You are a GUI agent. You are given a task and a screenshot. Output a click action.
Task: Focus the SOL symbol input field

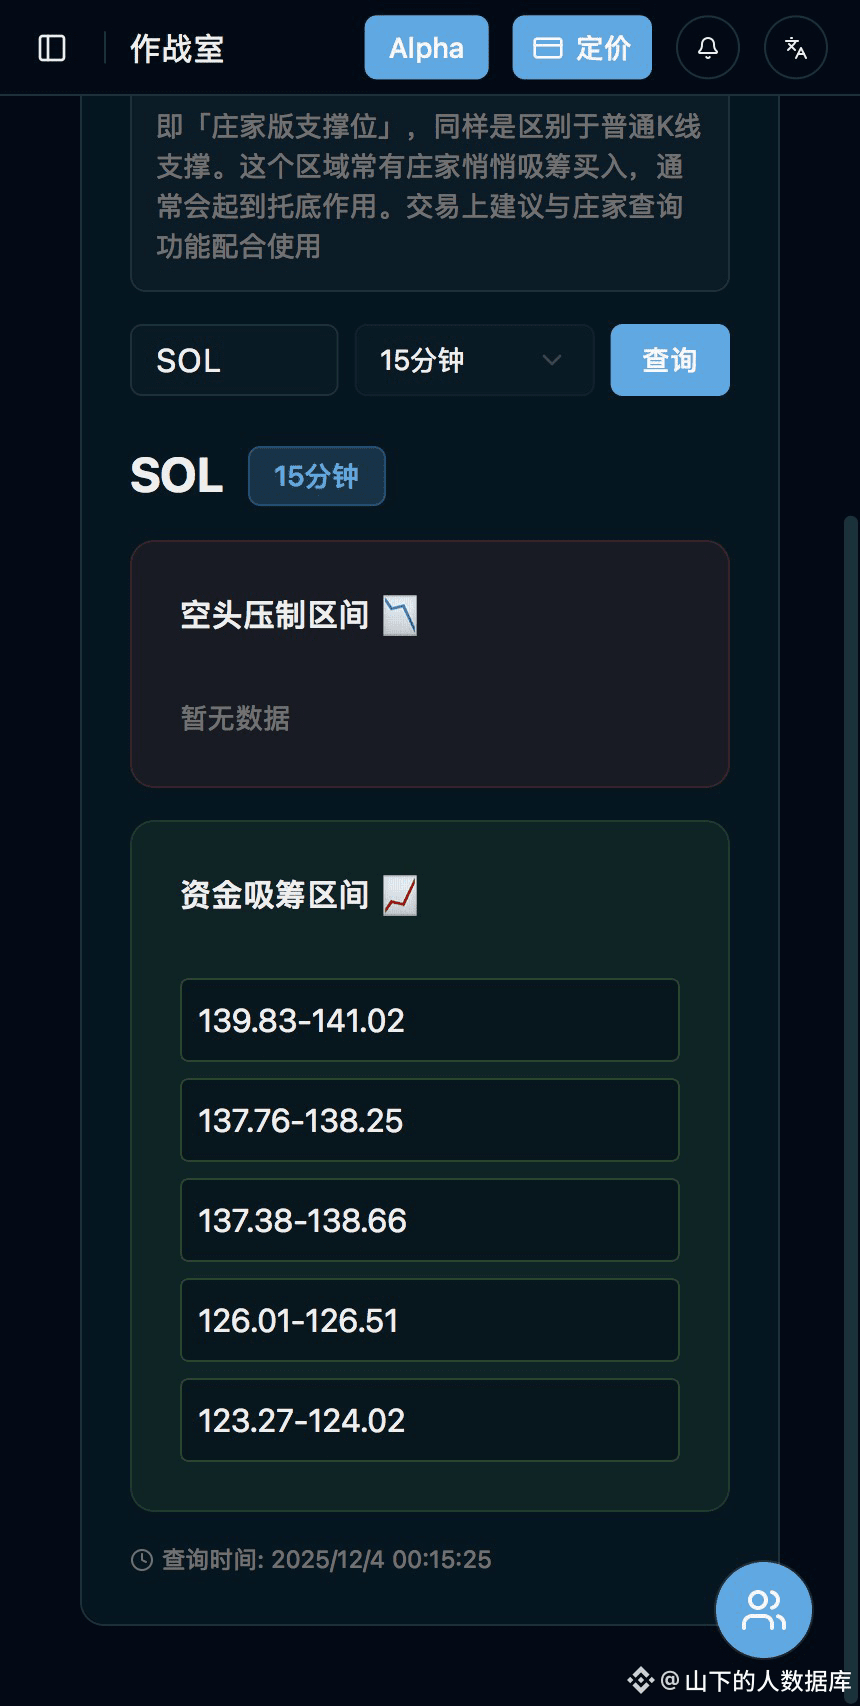(x=234, y=360)
